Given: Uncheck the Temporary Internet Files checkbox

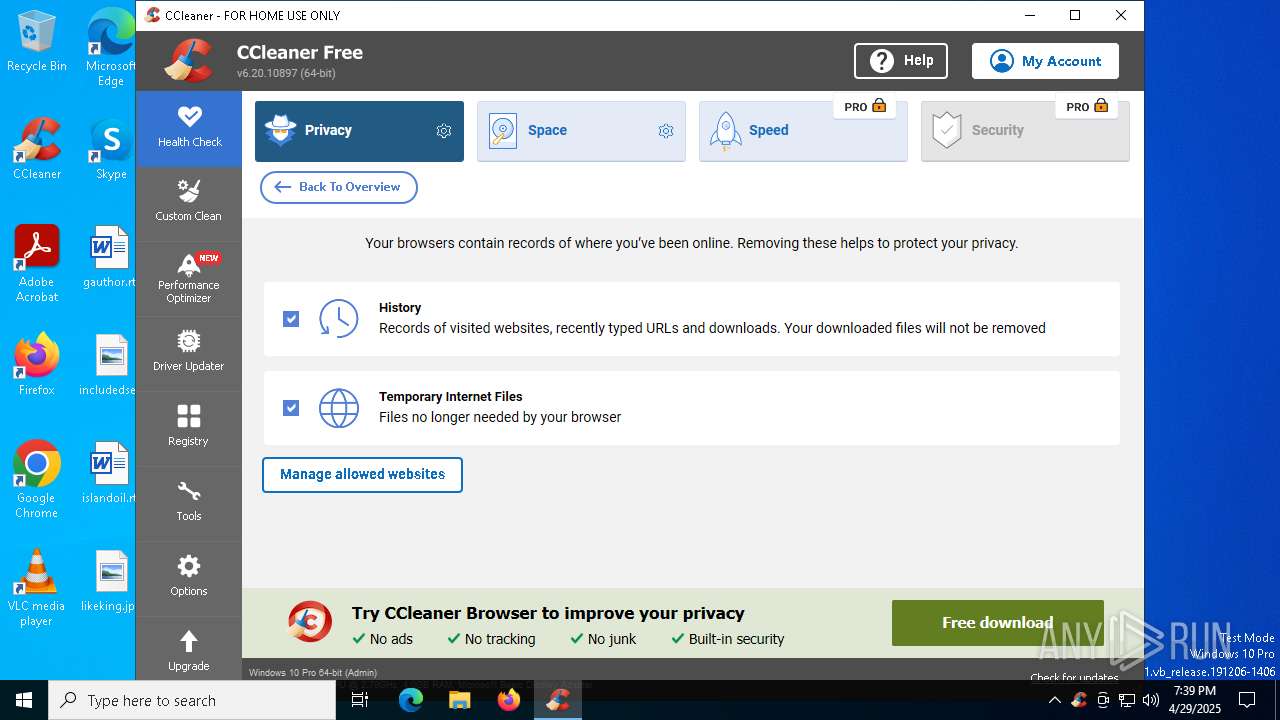Looking at the screenshot, I should pos(291,408).
